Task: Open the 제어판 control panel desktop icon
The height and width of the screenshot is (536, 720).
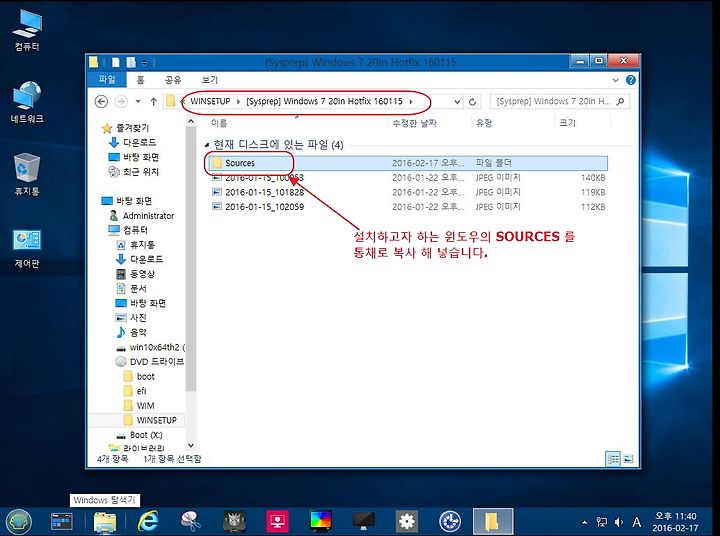Action: coord(27,247)
